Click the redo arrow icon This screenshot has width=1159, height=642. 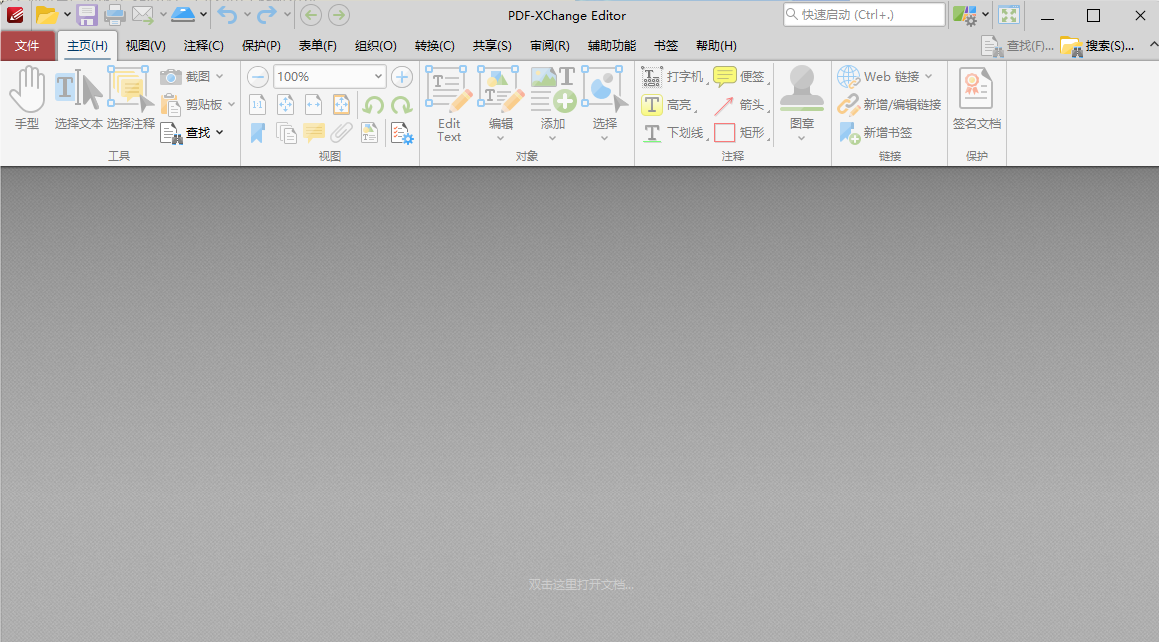point(267,15)
